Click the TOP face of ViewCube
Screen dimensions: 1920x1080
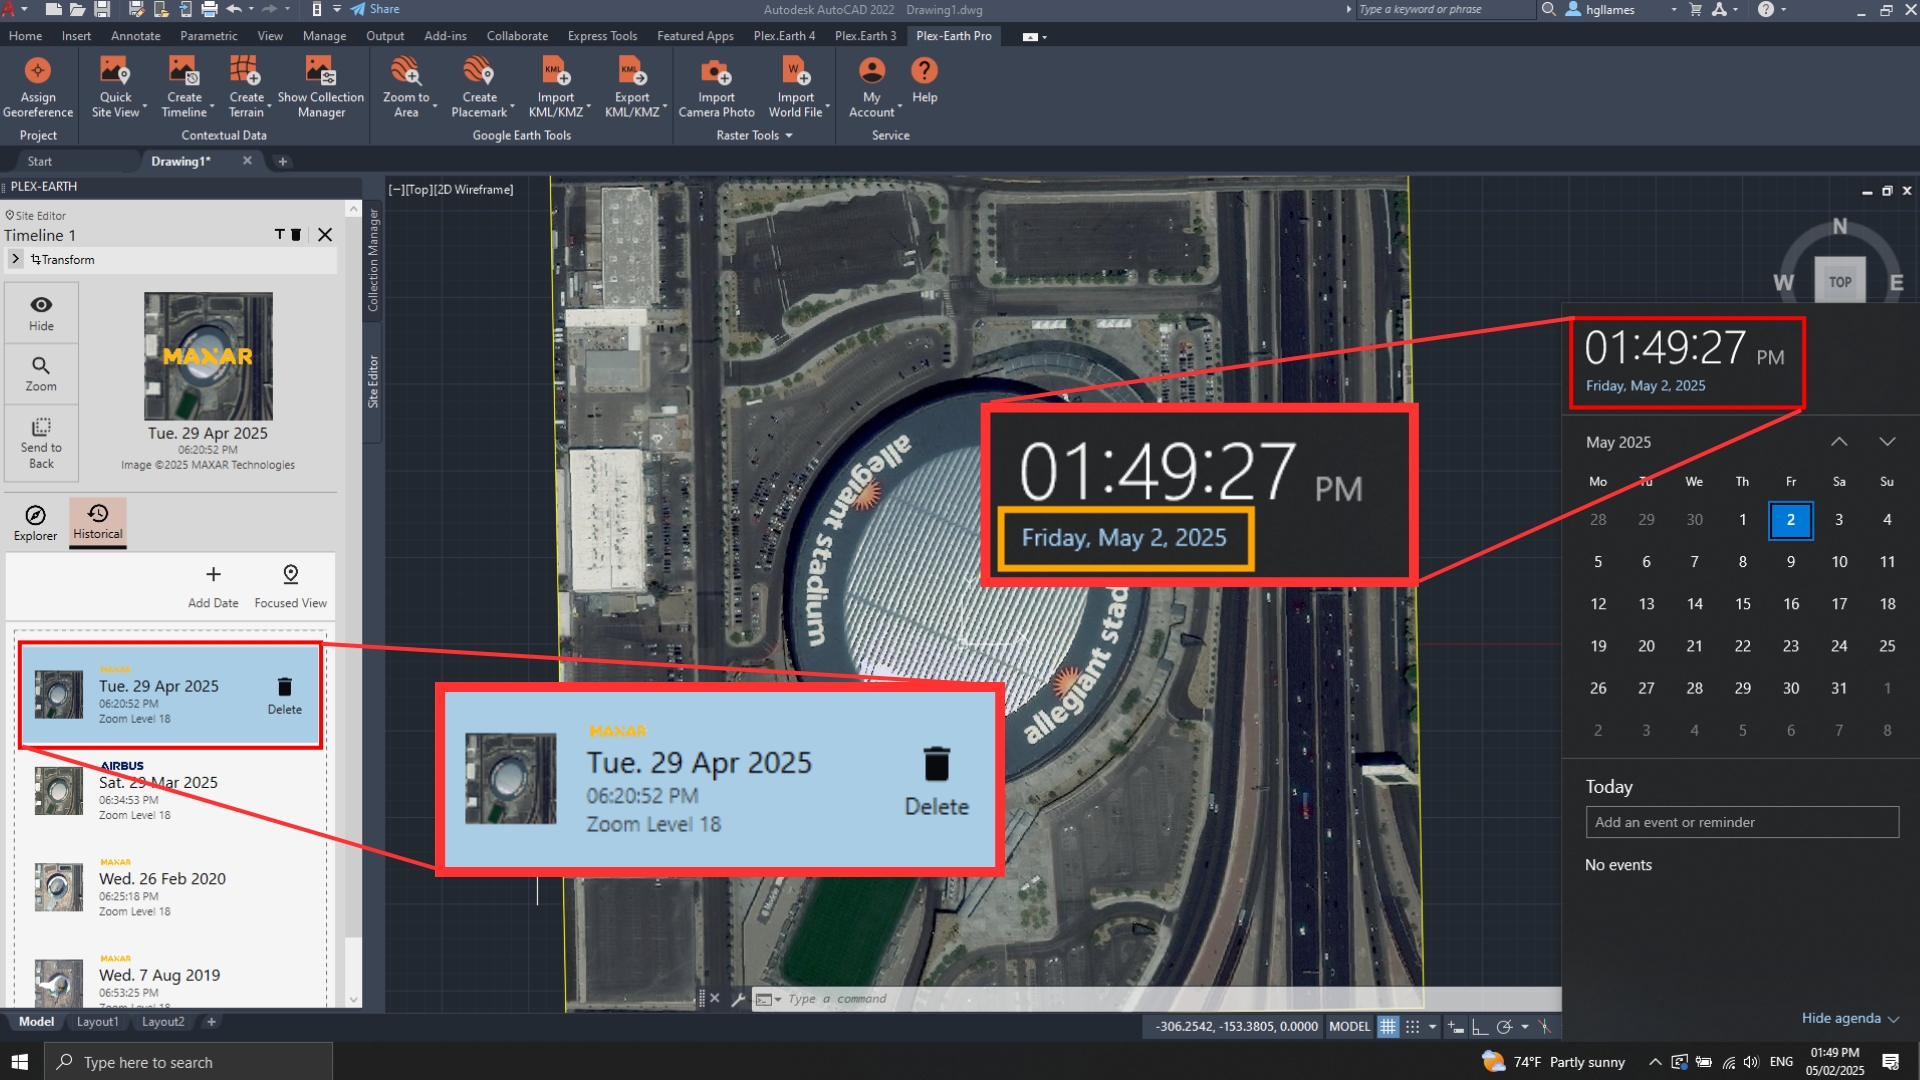[x=1840, y=282]
